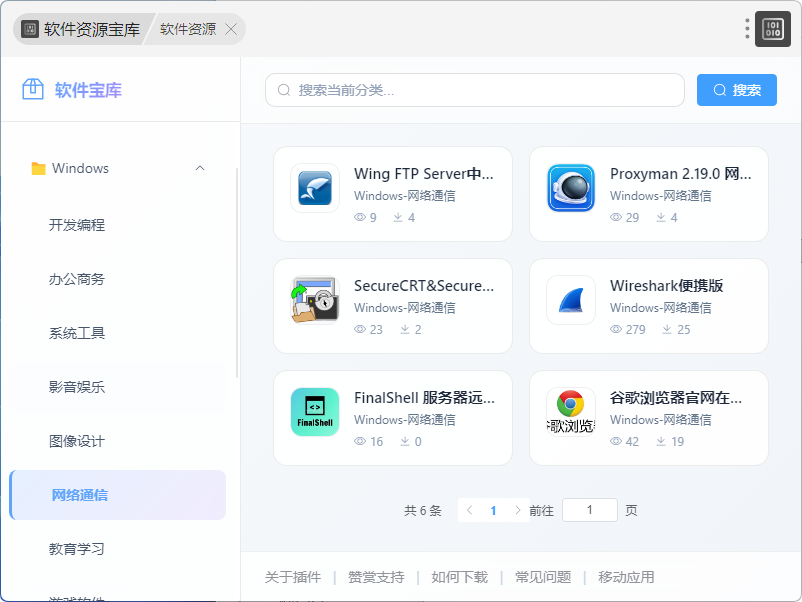
Task: Click the view count eye icon on Proxyman card
Action: [616, 217]
